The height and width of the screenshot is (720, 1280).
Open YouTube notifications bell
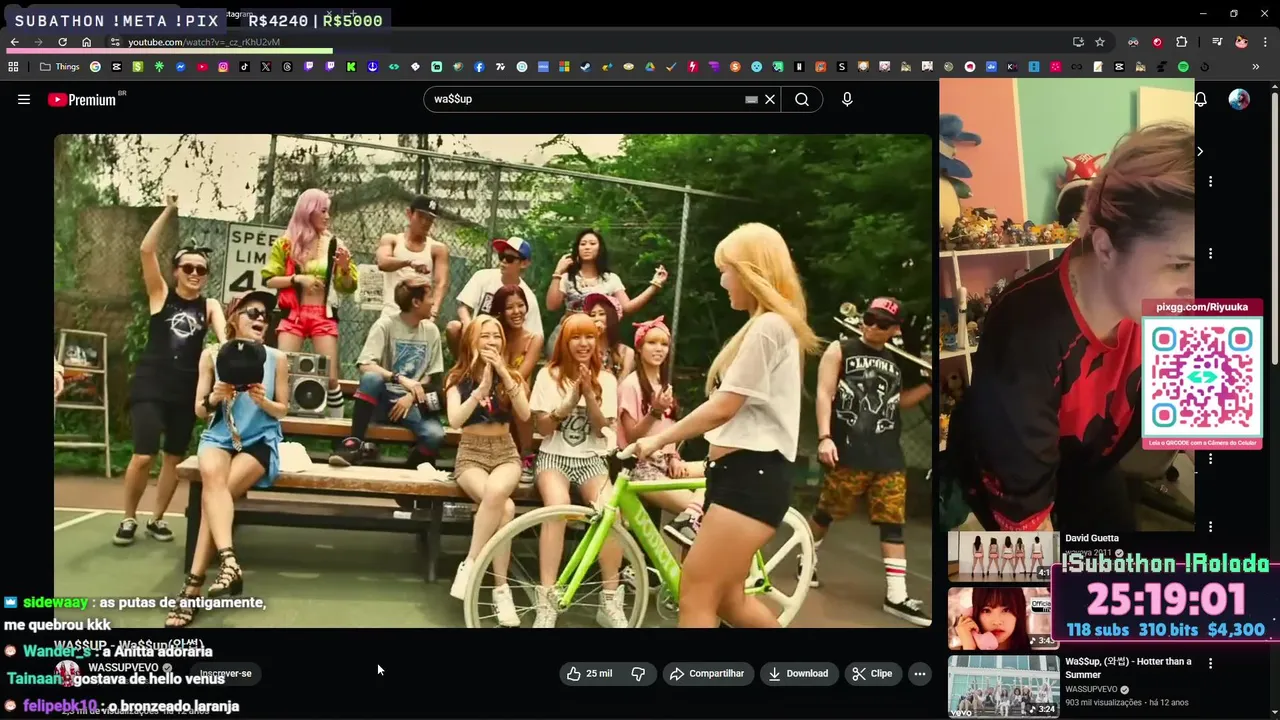[1201, 99]
